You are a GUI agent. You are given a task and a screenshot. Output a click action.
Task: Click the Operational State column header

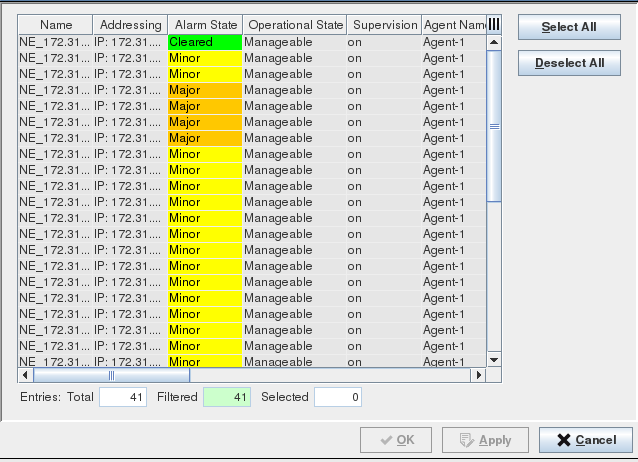pos(294,24)
